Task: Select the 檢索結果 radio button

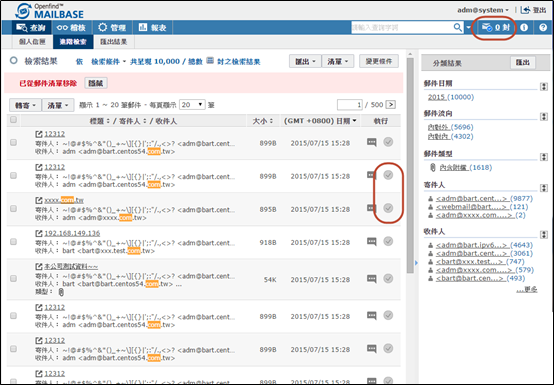Action: tap(14, 61)
